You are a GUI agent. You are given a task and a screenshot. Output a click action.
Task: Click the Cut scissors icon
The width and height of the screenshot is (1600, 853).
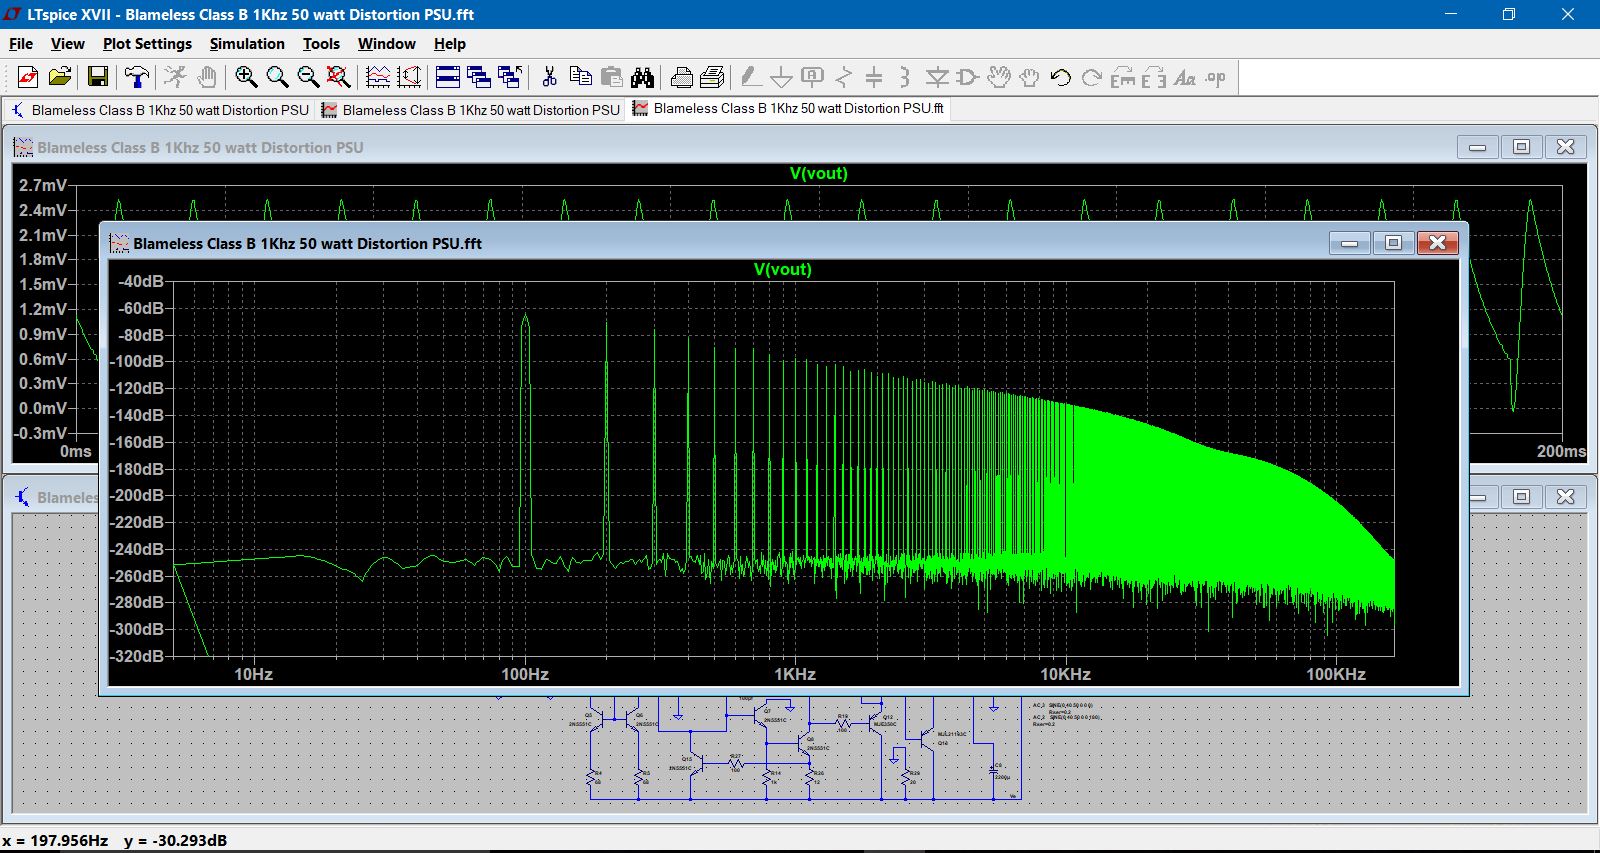549,77
